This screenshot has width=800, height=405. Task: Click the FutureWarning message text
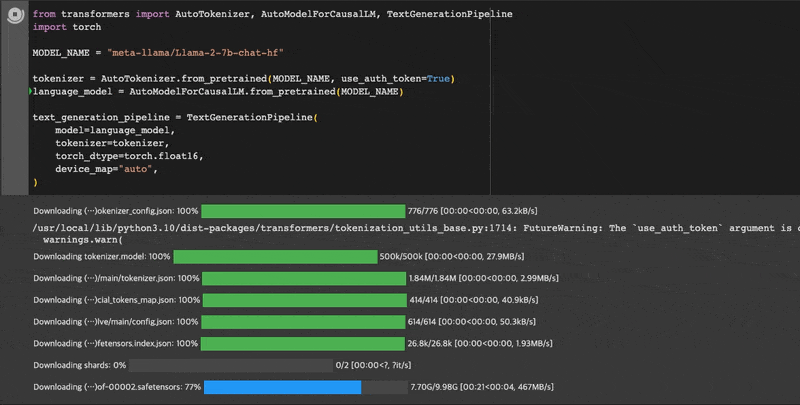click(x=416, y=228)
